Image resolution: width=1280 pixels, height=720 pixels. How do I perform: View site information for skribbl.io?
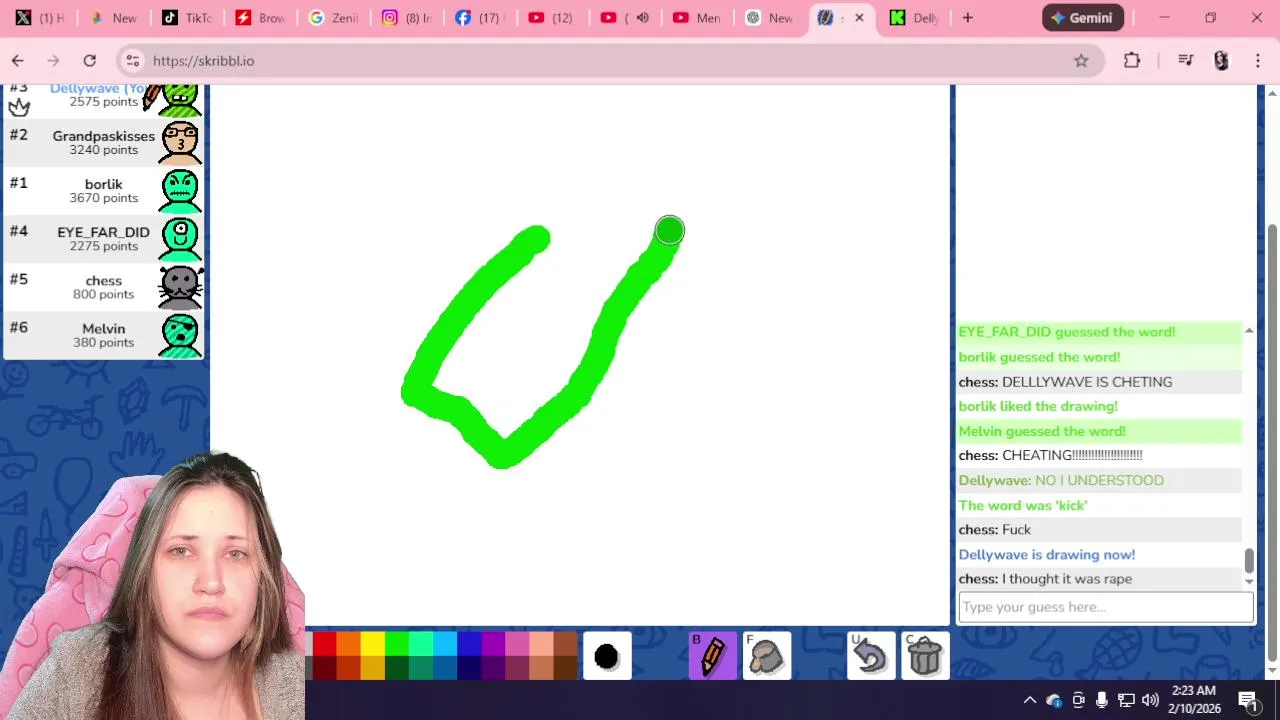(133, 61)
